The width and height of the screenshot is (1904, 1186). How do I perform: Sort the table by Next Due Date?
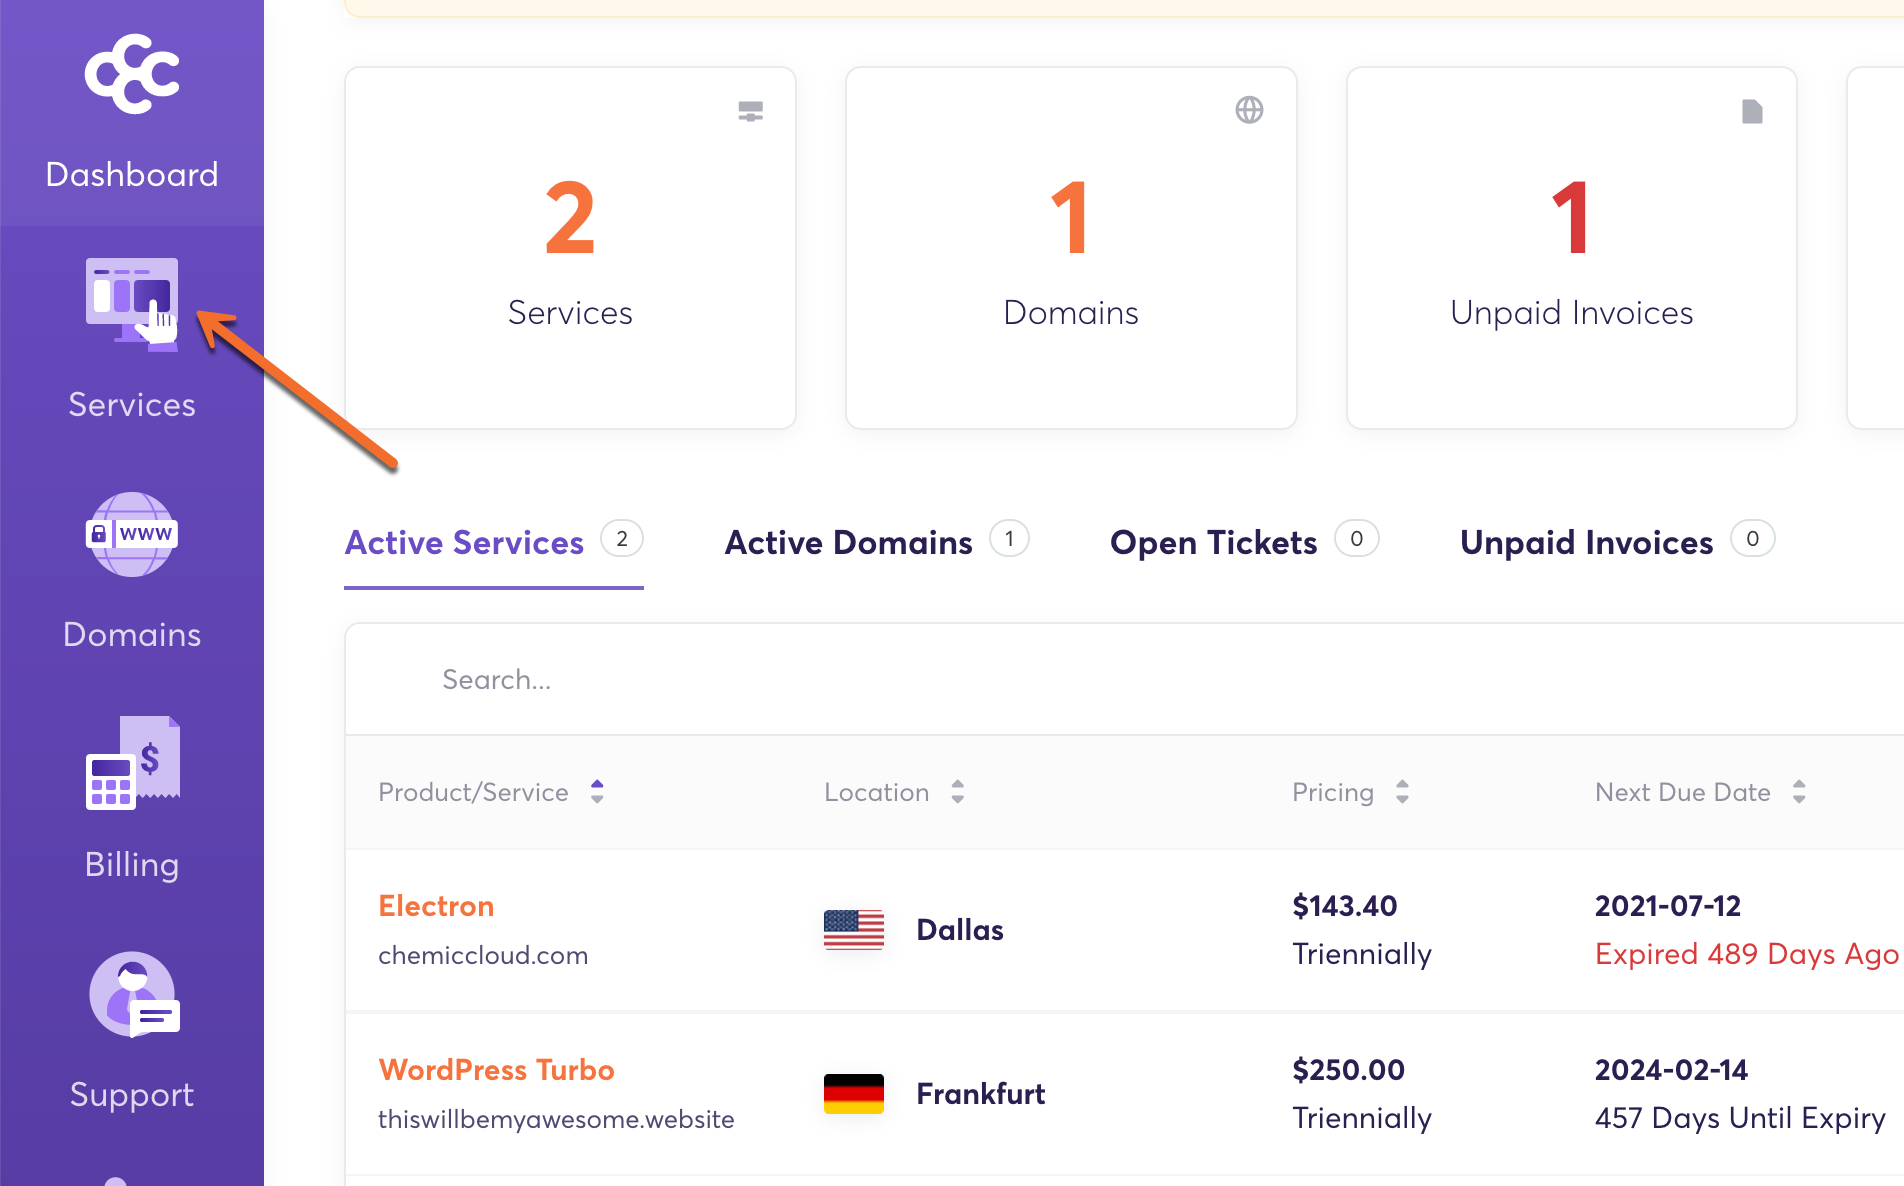1799,792
